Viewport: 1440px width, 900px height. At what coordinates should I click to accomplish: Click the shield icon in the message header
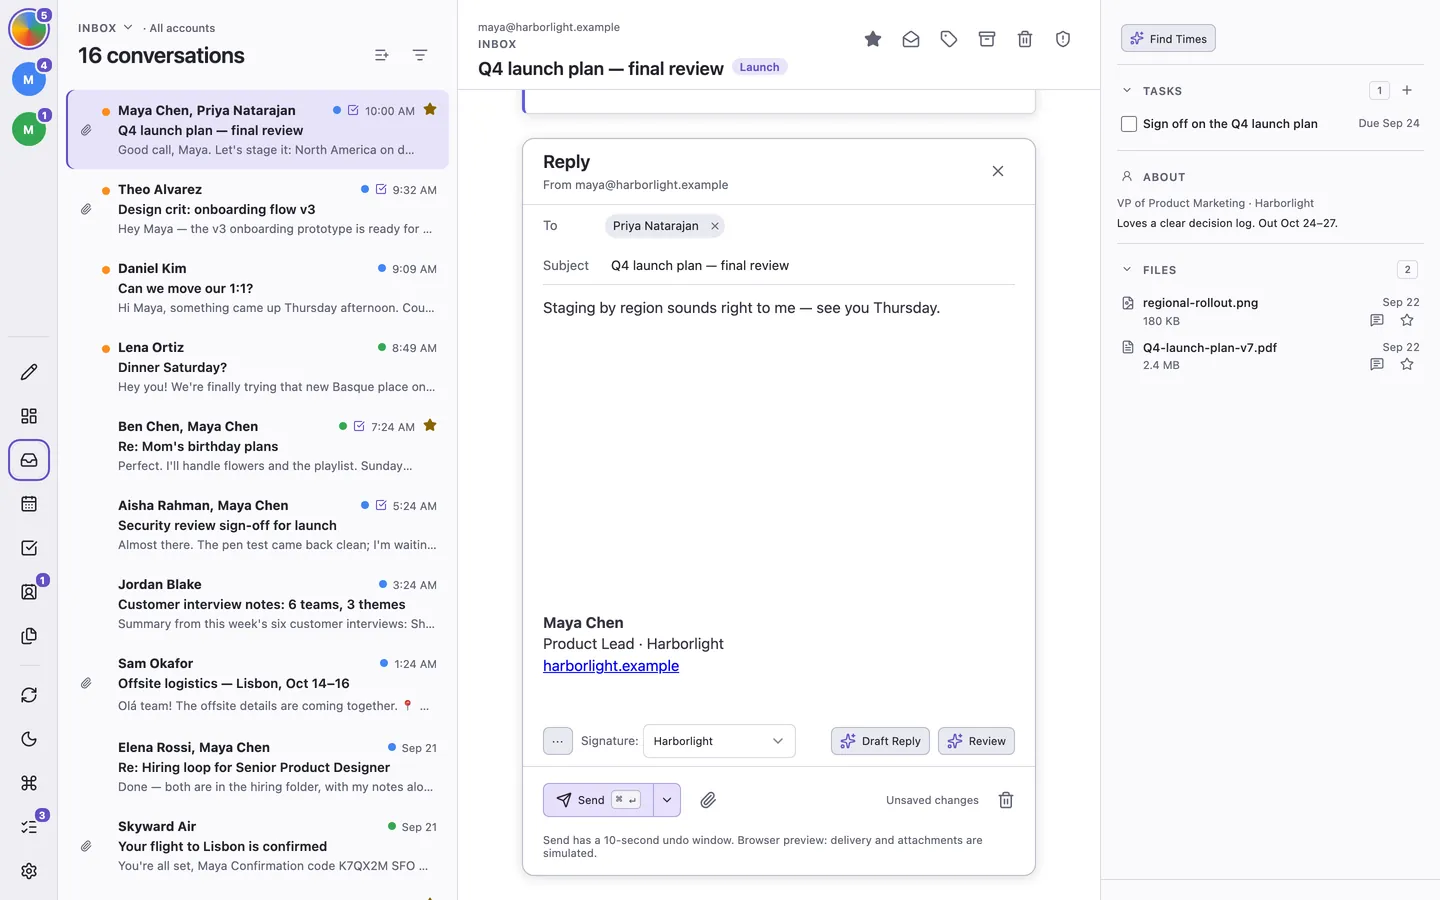point(1063,39)
